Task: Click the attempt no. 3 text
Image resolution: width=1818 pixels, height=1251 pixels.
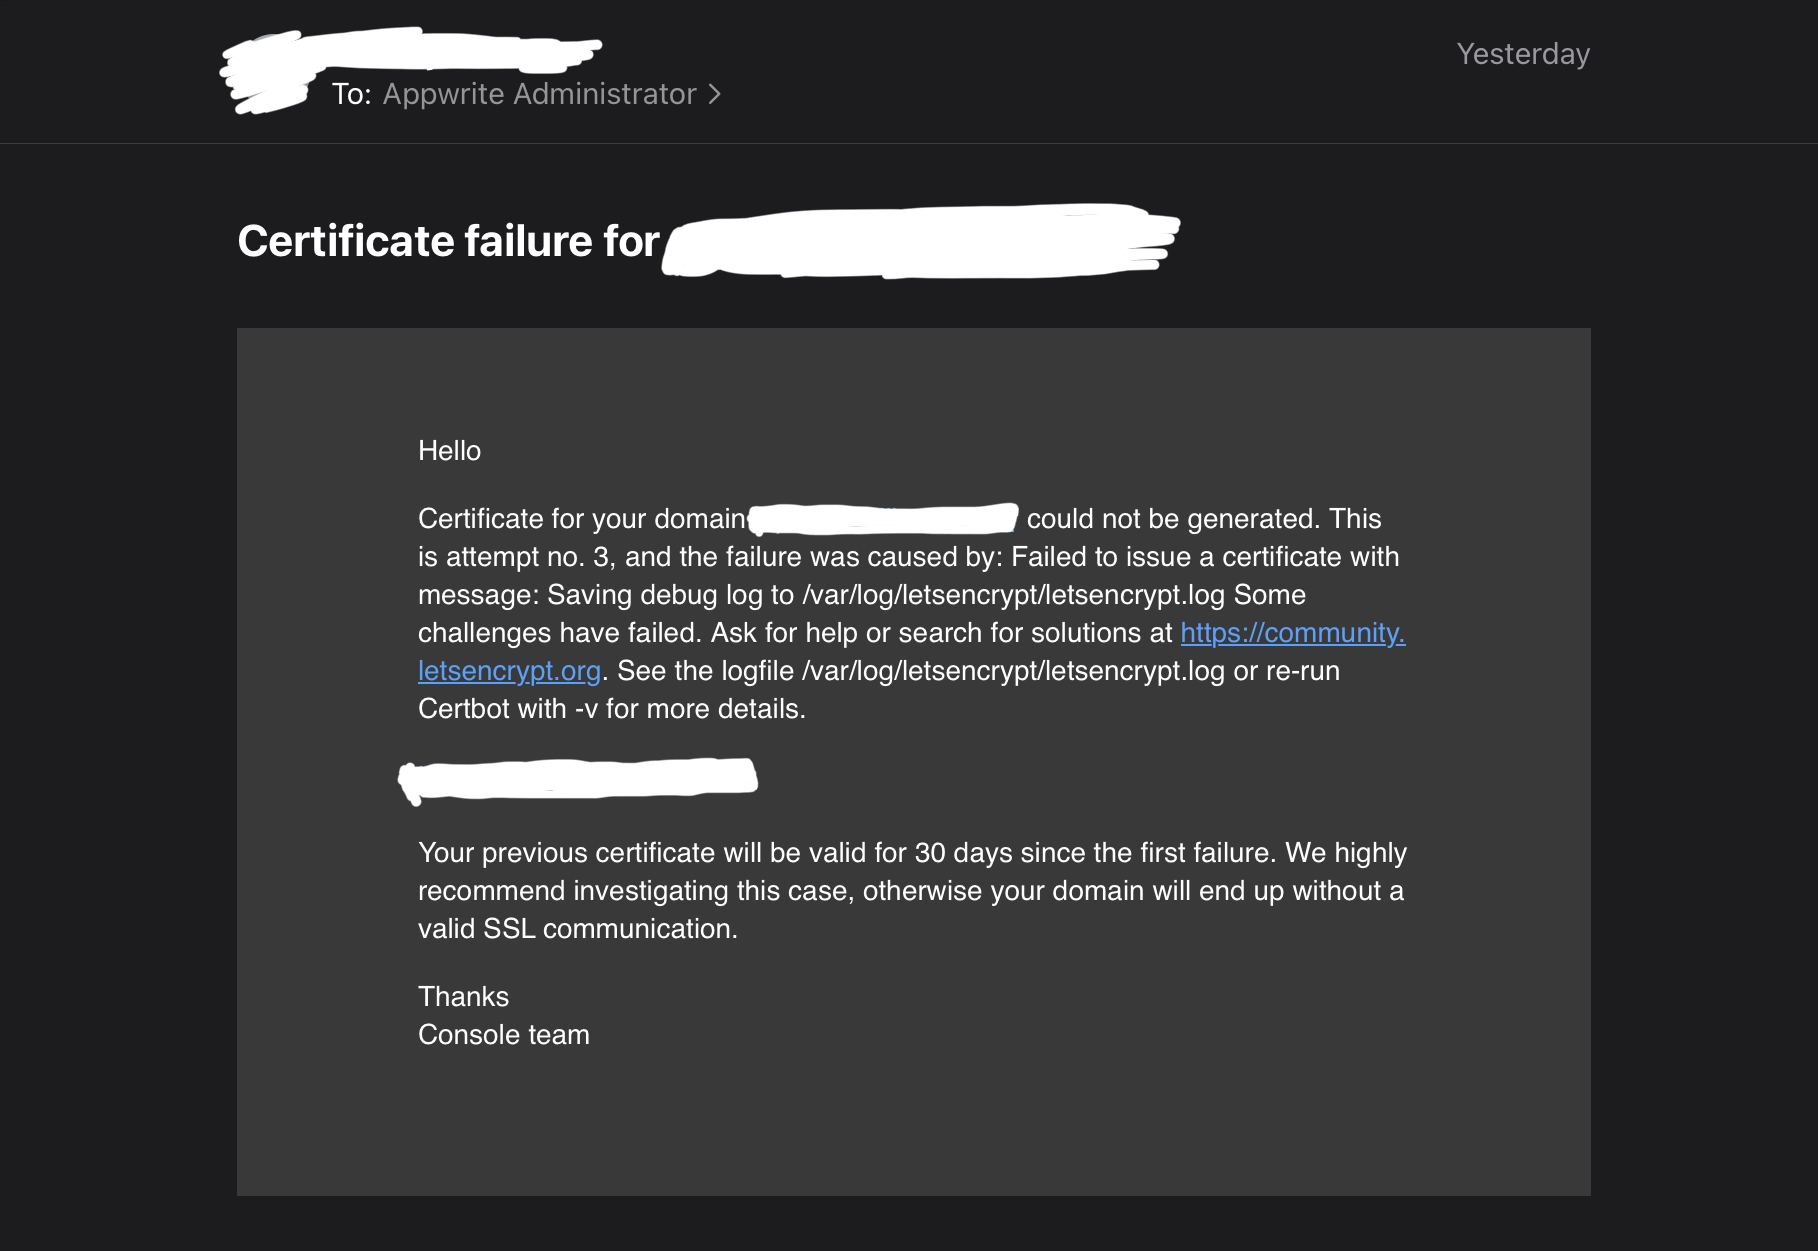Action: [540, 557]
